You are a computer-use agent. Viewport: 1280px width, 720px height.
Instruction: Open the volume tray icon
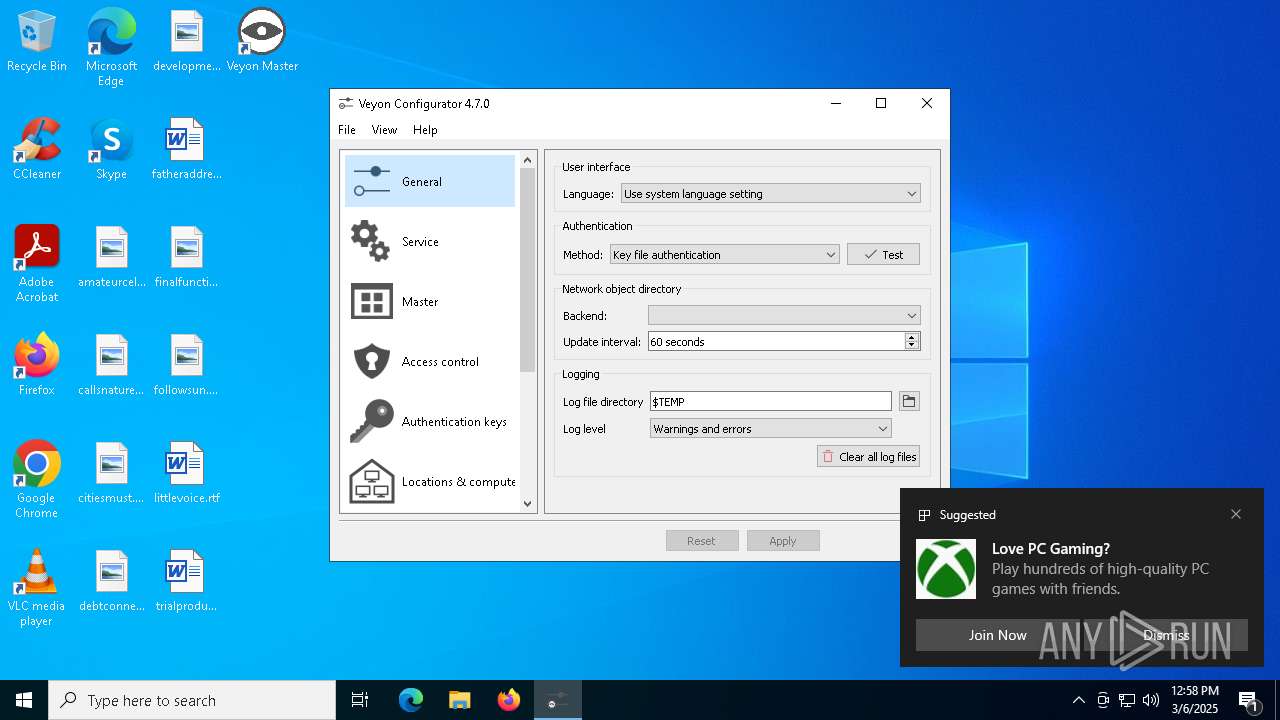tap(1151, 700)
